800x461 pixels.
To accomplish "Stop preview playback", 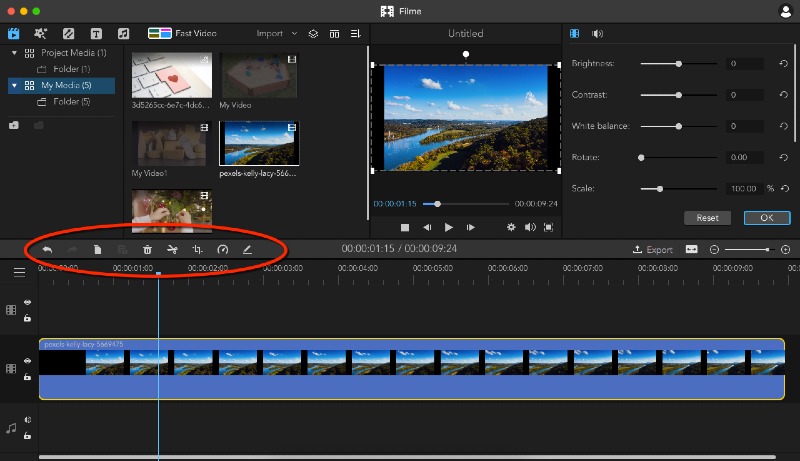I will click(405, 227).
